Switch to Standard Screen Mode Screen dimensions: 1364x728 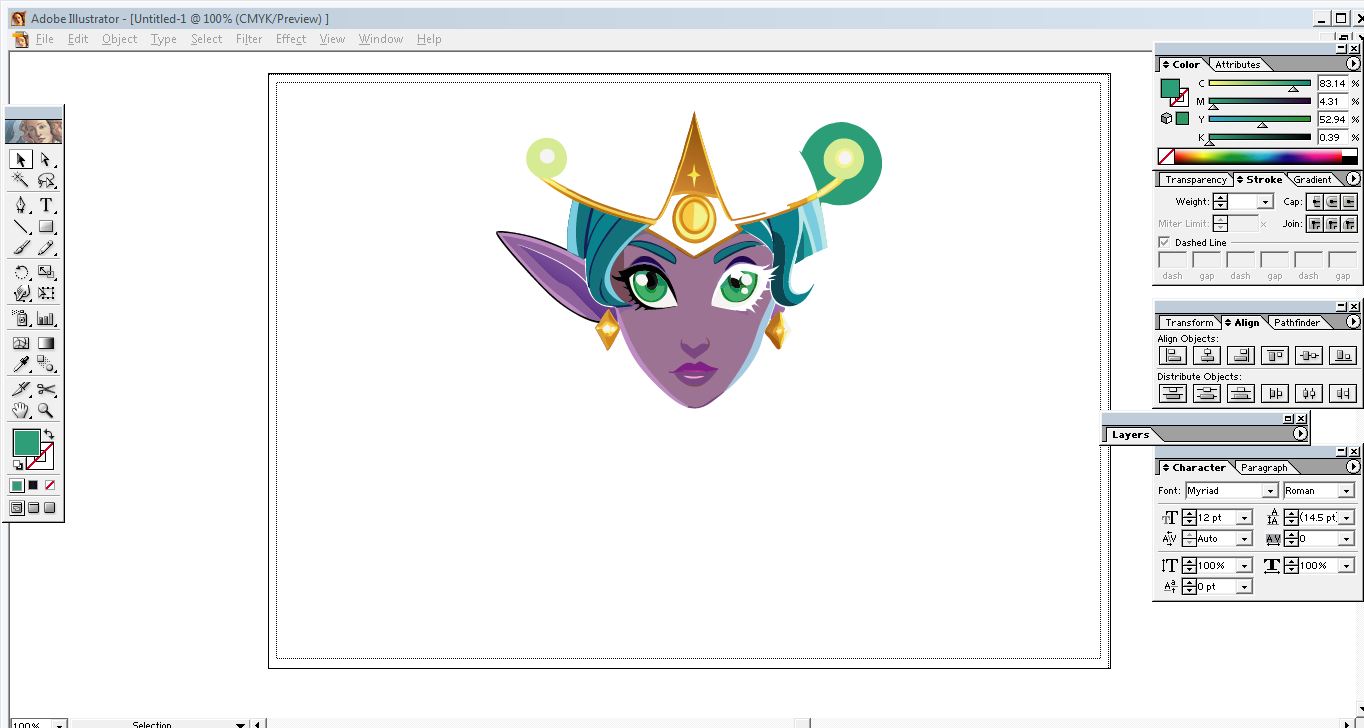(x=17, y=508)
